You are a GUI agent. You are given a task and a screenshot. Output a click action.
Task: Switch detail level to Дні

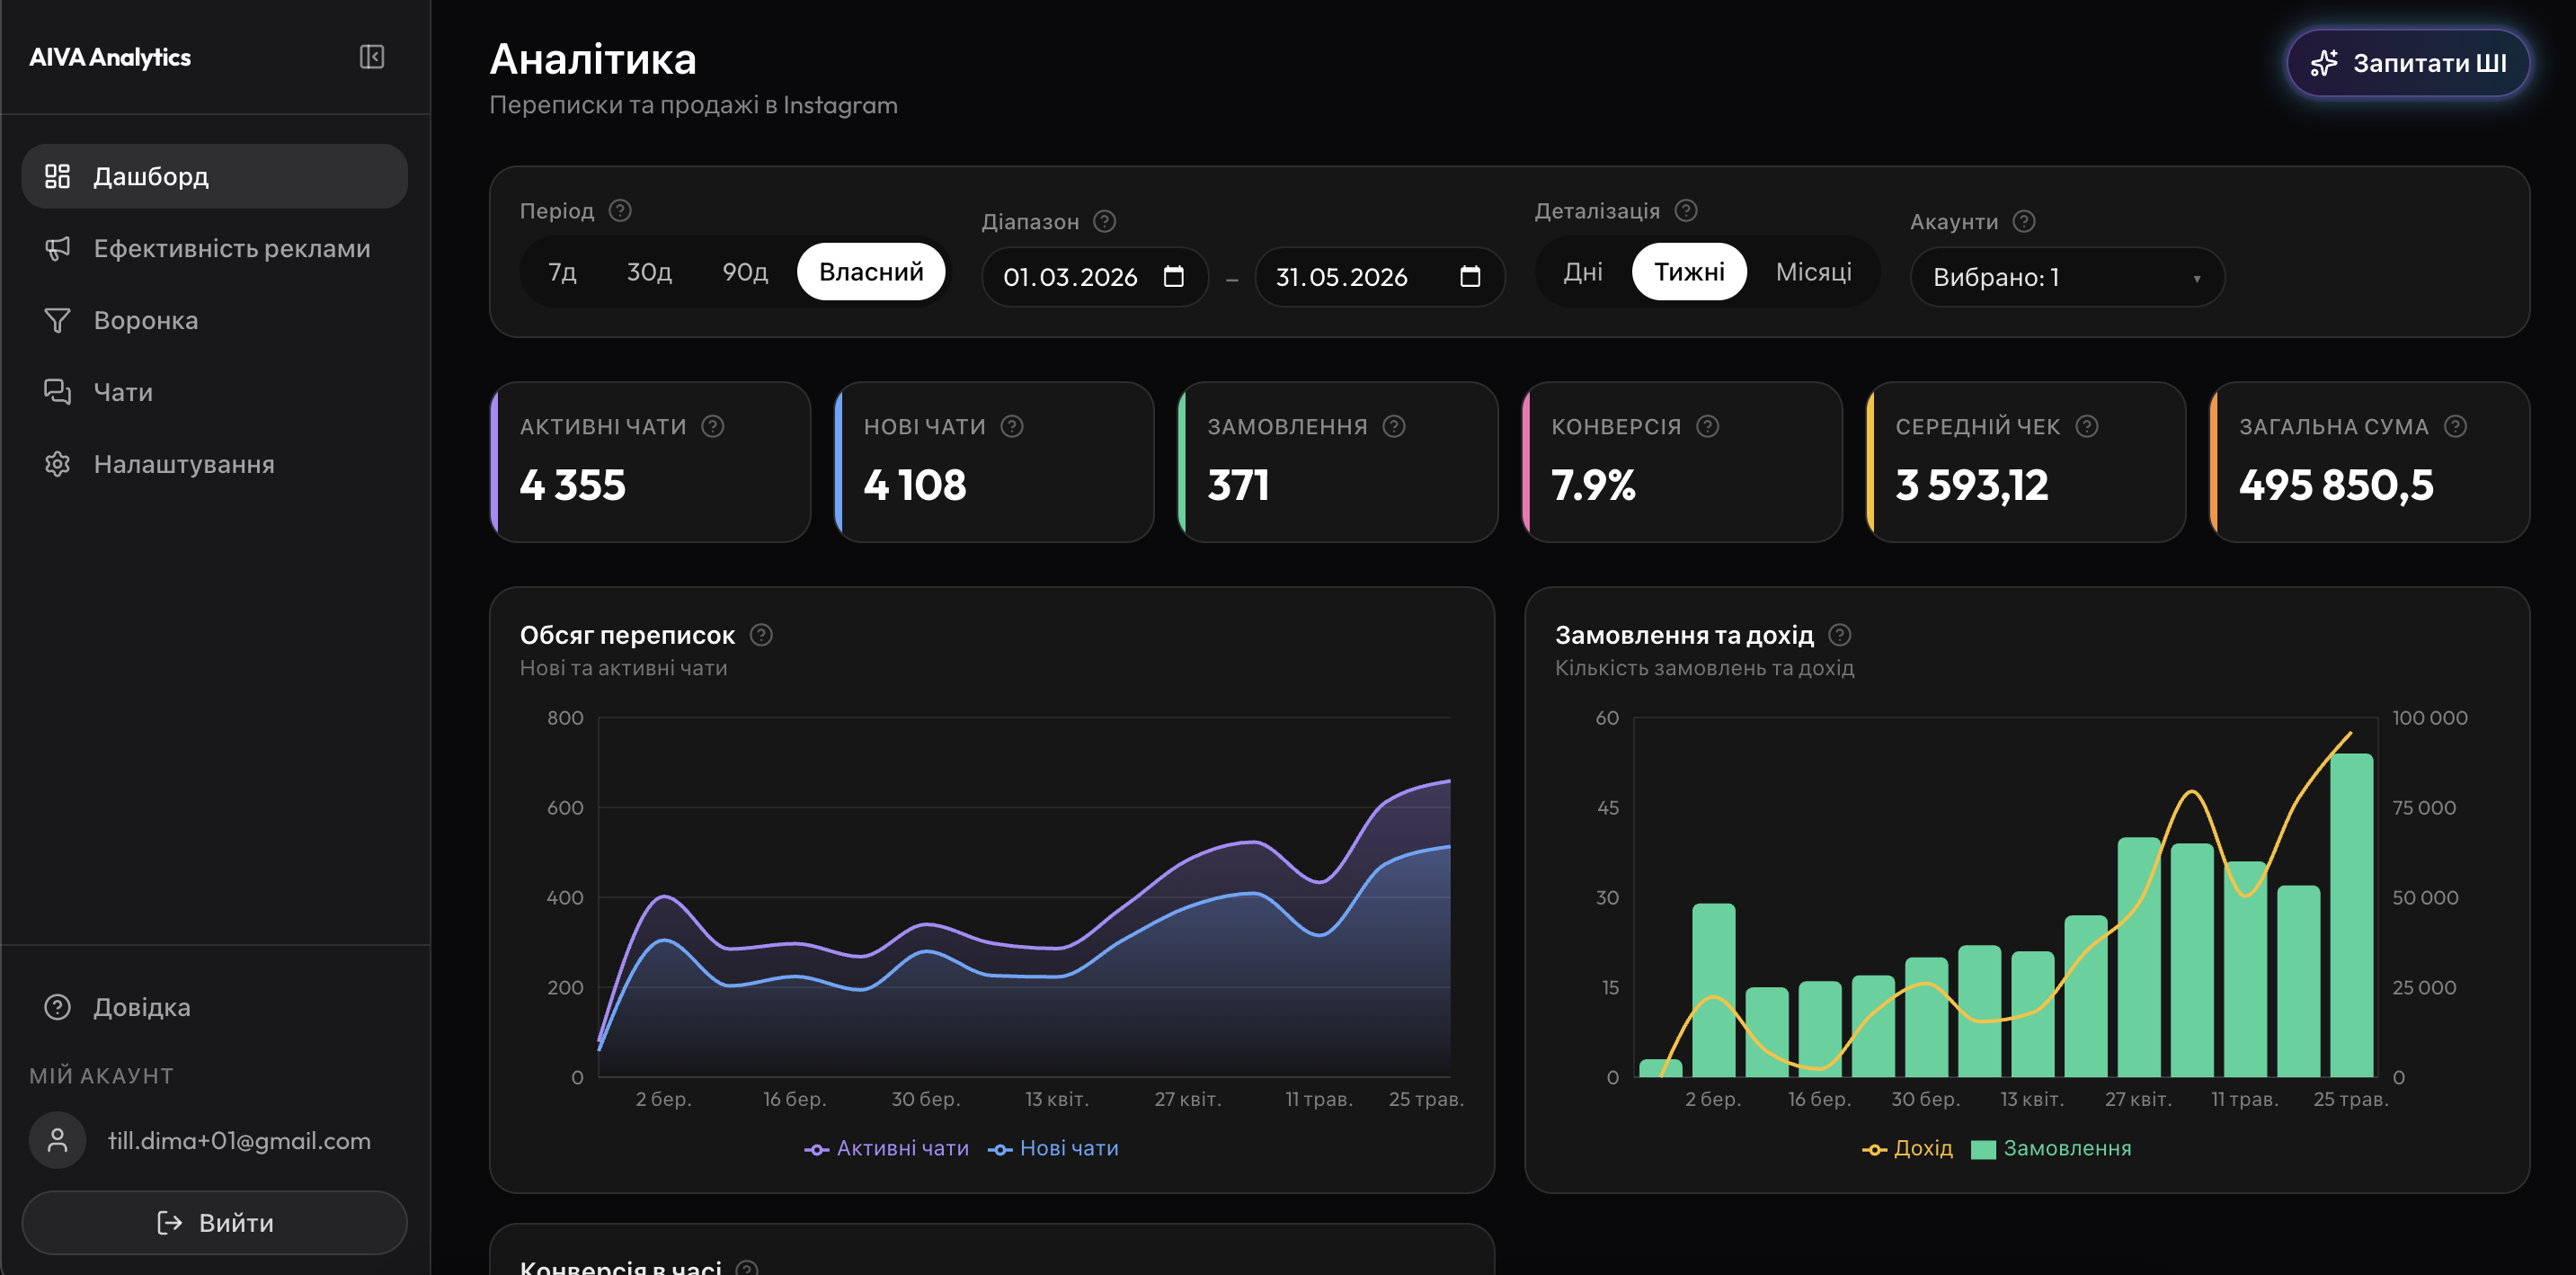1583,272
